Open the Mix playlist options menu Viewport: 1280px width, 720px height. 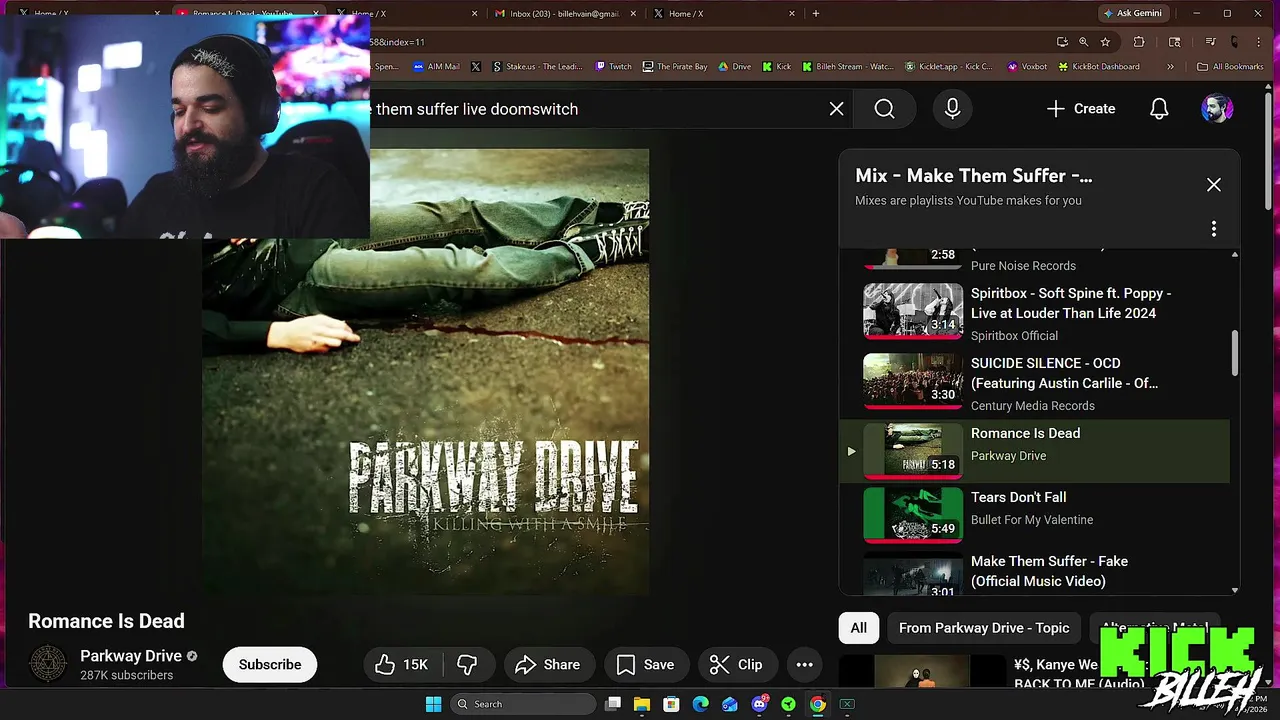(x=1213, y=229)
